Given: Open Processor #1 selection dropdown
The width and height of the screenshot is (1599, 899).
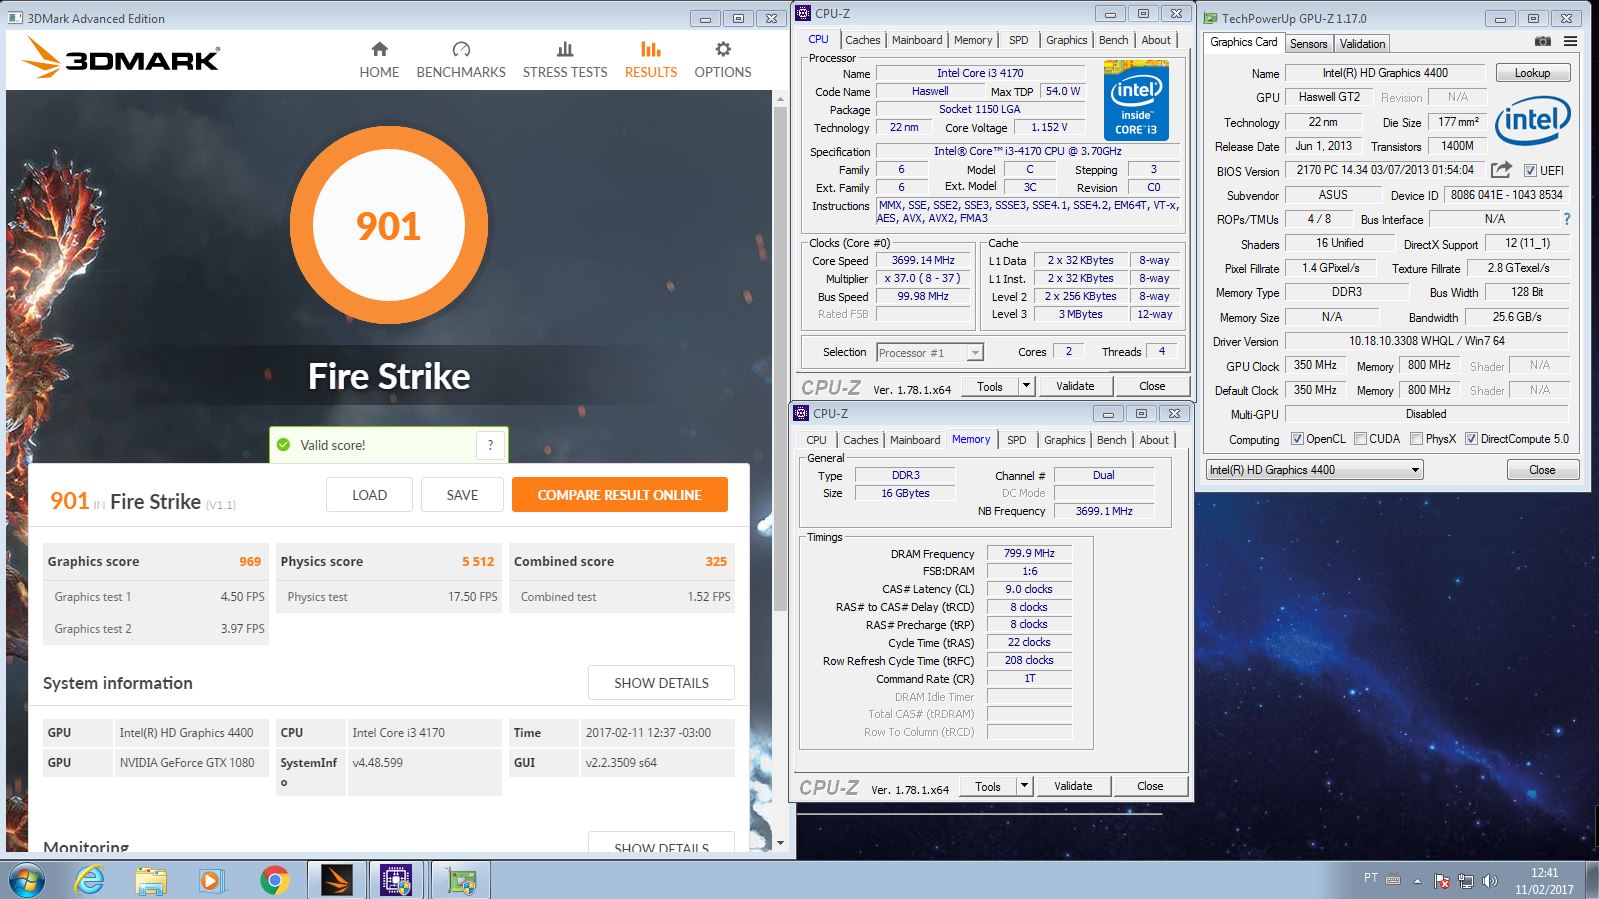Looking at the screenshot, I should pyautogui.click(x=930, y=352).
